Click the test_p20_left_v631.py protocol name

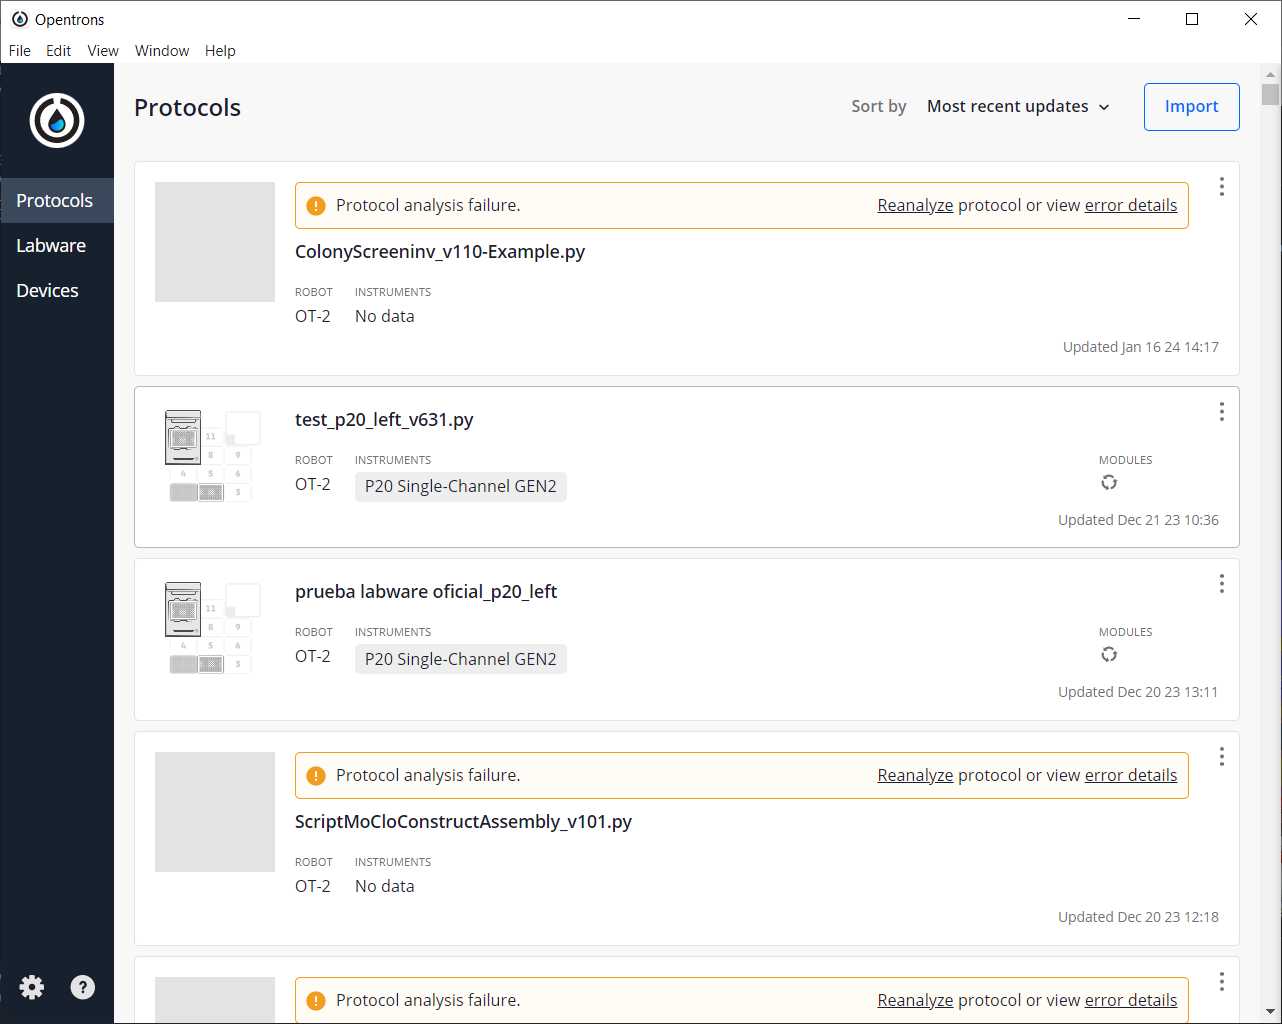point(384,420)
